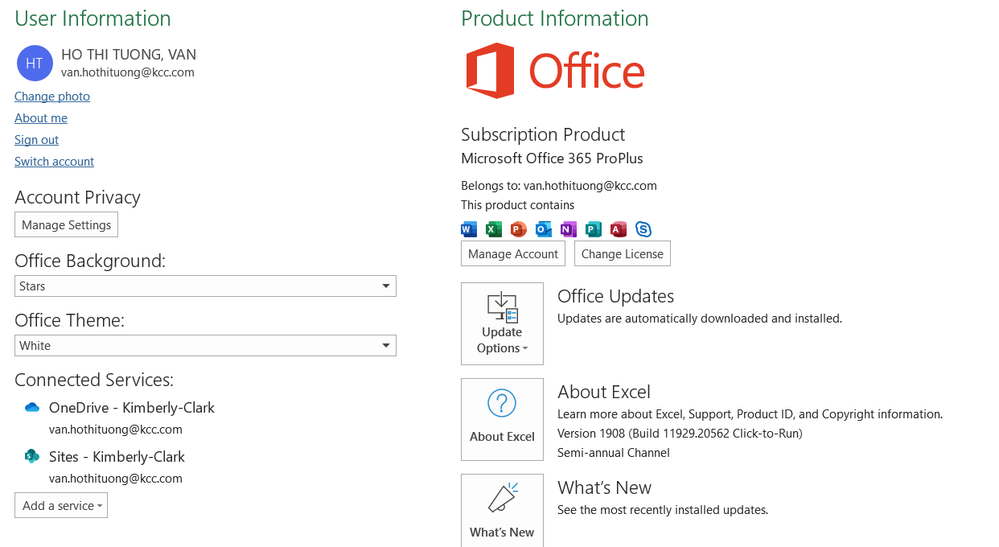The image size is (999, 547).
Task: Click the OneDrive - Kimberly-Clark service entry
Action: point(132,408)
